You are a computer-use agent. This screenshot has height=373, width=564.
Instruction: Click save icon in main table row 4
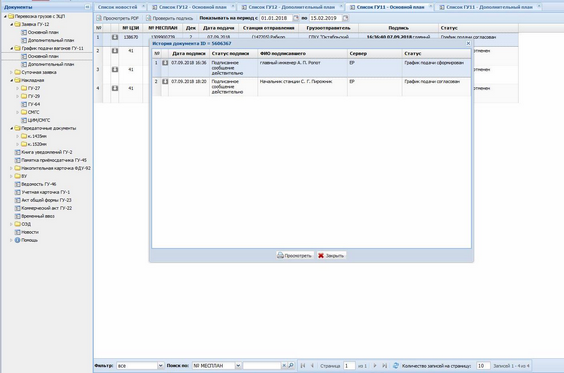click(x=115, y=88)
